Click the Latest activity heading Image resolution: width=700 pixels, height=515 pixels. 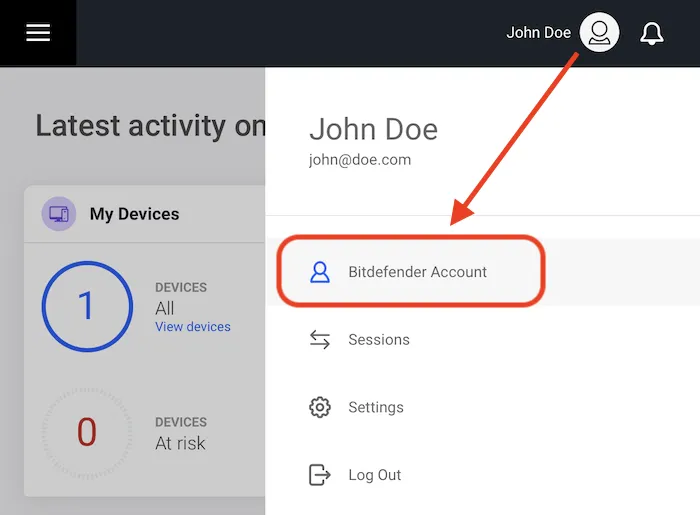[x=150, y=126]
